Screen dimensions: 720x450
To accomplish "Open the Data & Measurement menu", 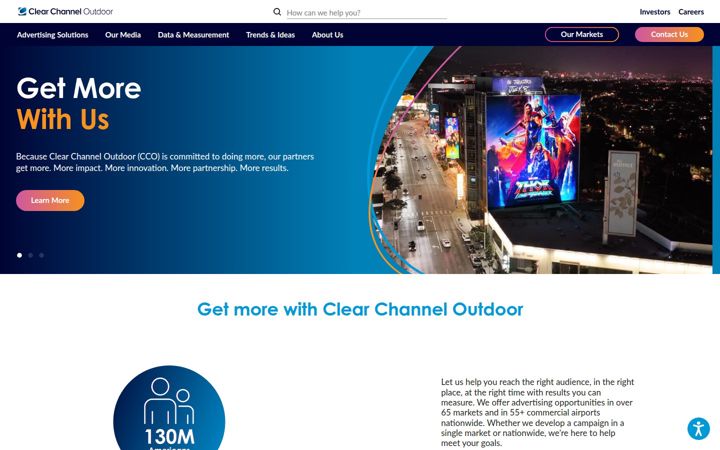I will pos(193,35).
